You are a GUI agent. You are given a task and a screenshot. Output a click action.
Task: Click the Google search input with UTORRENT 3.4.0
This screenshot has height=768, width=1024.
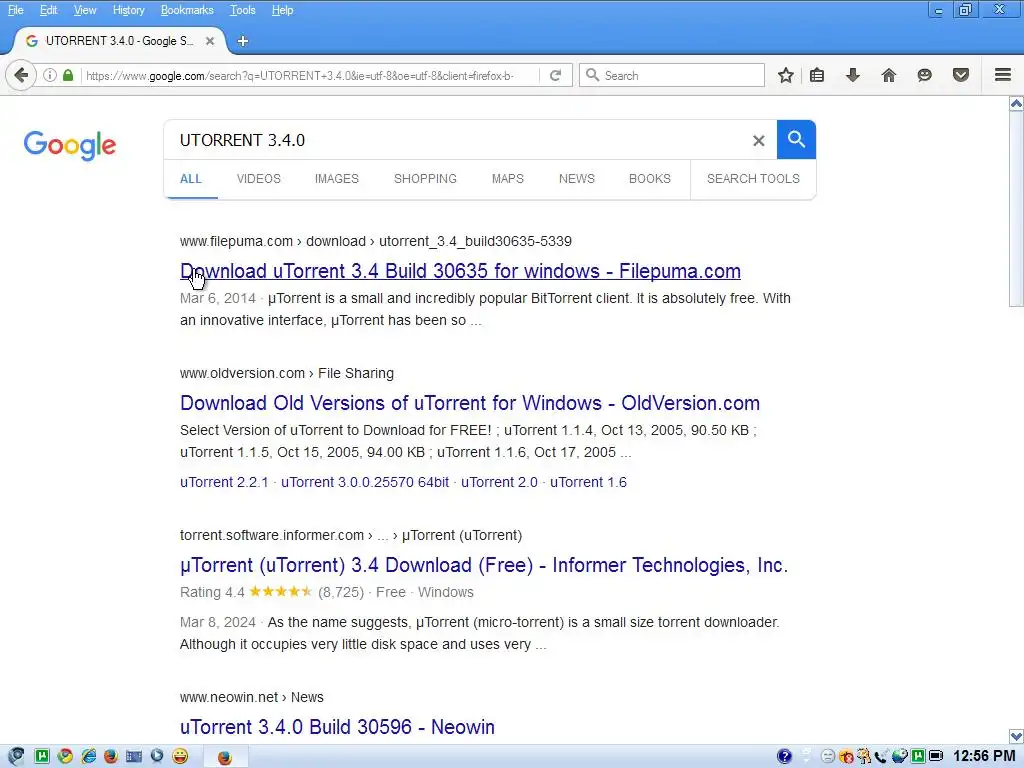pos(457,140)
